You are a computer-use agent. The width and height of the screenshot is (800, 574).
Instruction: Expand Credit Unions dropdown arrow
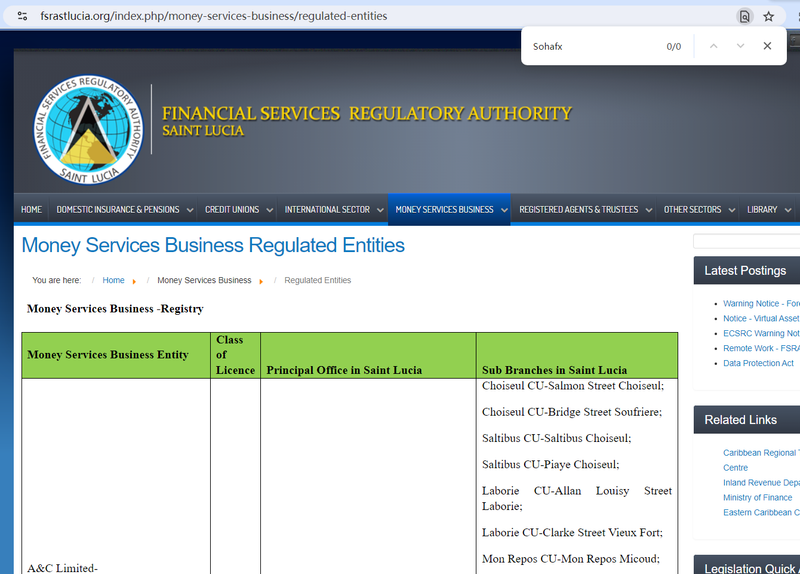(269, 210)
